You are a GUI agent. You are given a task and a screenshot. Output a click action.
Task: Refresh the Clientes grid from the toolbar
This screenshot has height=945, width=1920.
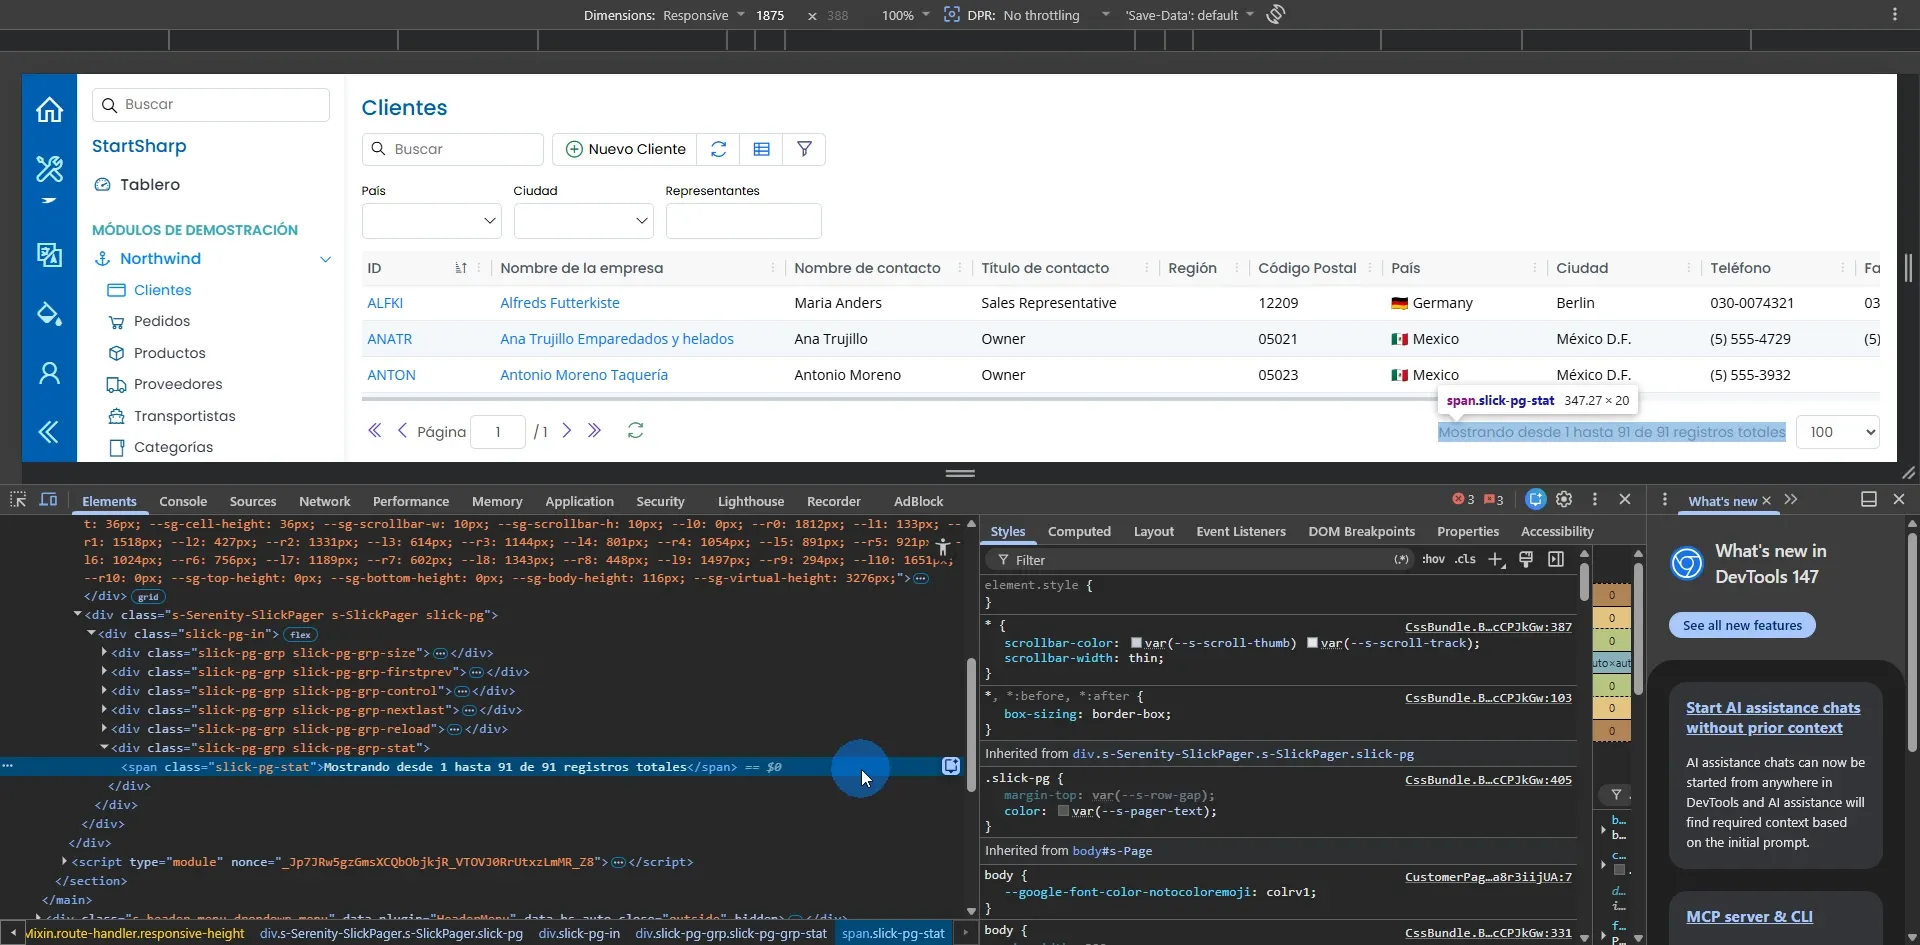[718, 149]
